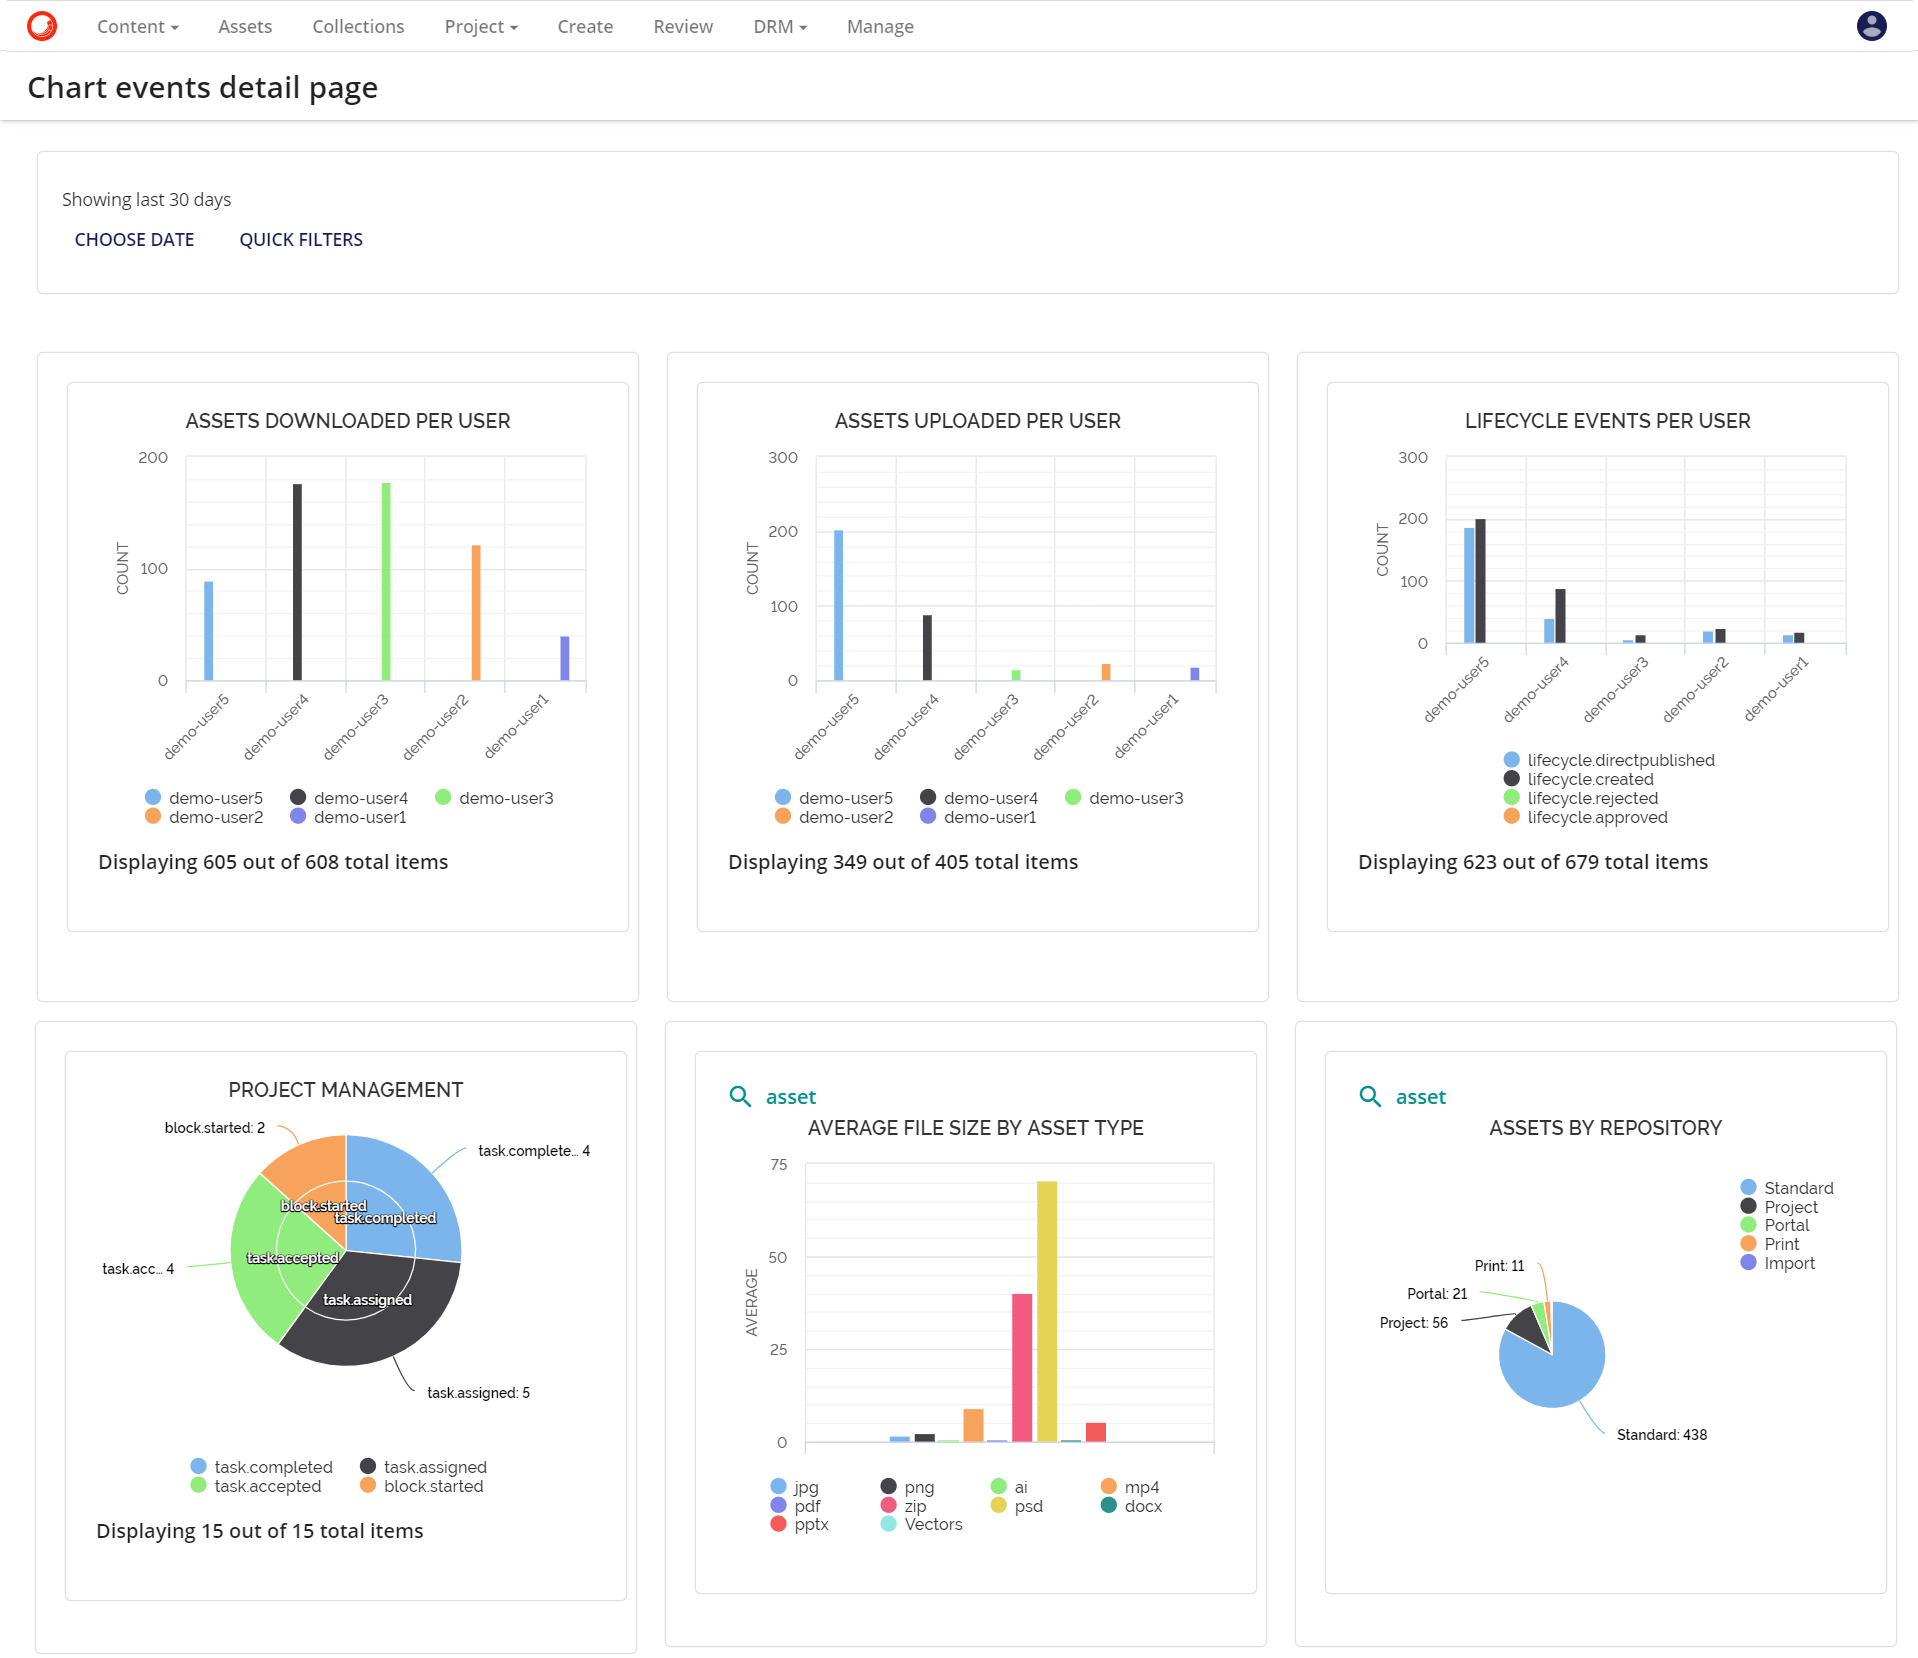Open the Review section from navigation
This screenshot has width=1918, height=1658.
pos(682,26)
